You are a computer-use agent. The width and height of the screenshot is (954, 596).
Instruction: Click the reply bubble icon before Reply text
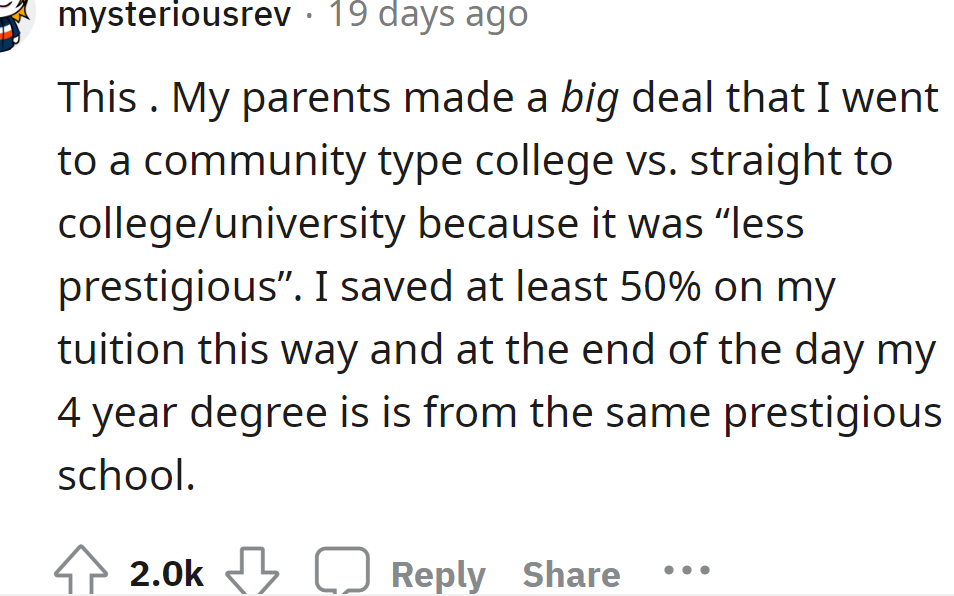pyautogui.click(x=341, y=568)
